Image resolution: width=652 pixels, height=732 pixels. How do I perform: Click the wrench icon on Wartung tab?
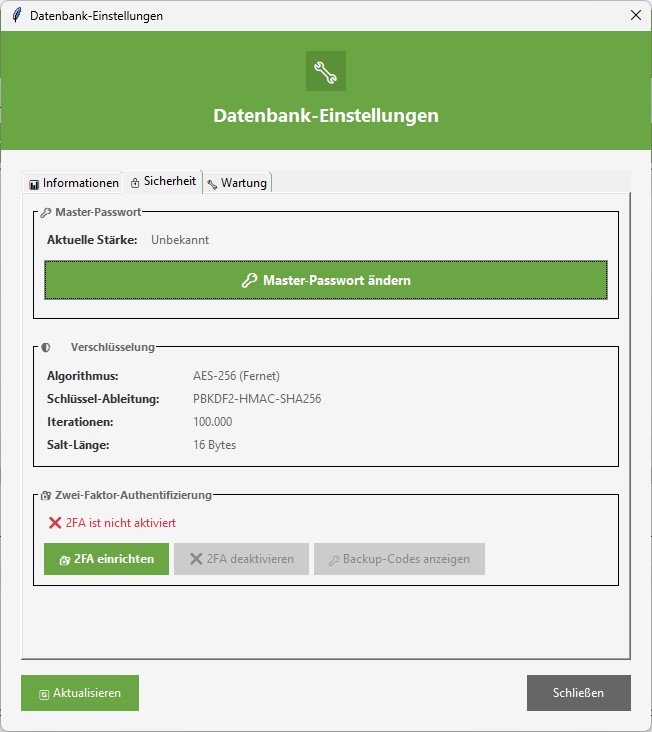pos(212,185)
